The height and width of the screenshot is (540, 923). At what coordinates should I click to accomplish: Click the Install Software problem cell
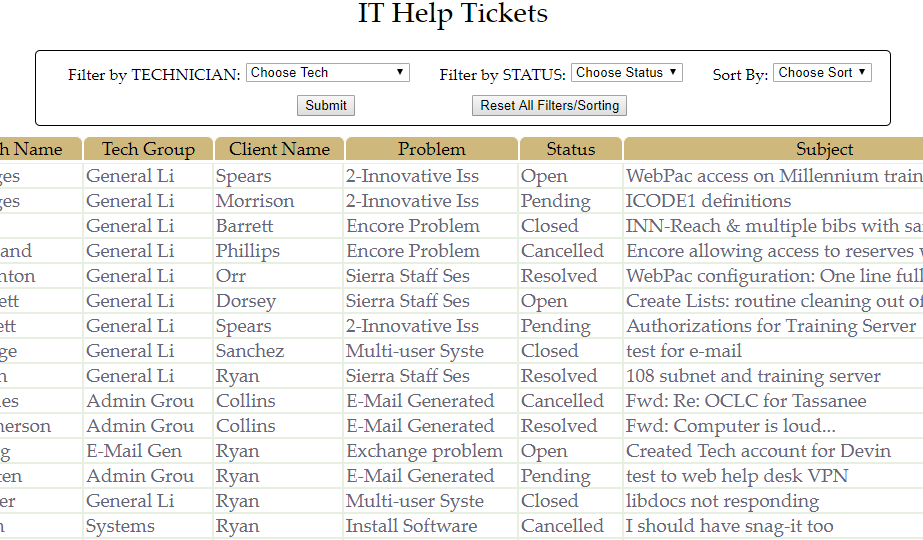tap(412, 526)
